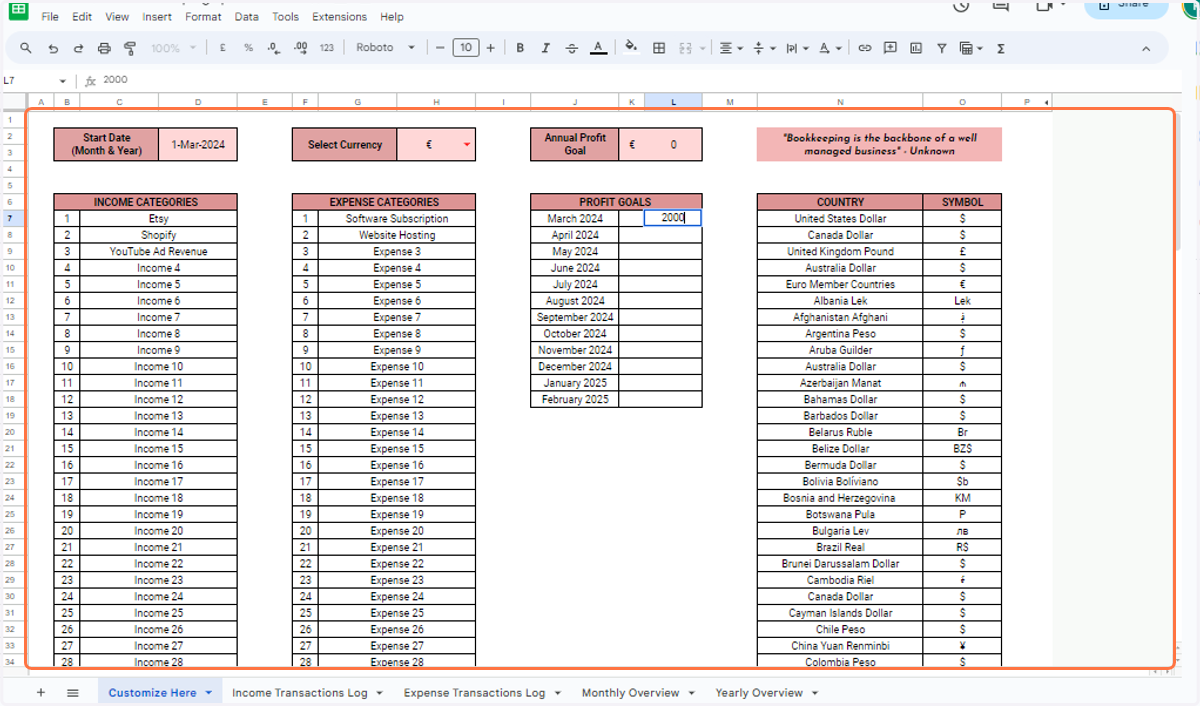Screen dimensions: 1200x706
Task: Select the Etsy income category cell
Action: coord(158,218)
